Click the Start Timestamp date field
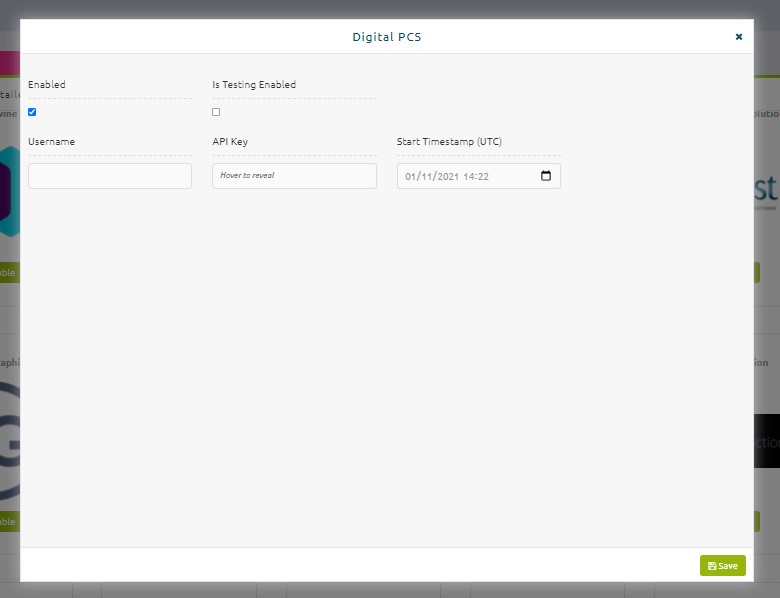Viewport: 780px width, 598px height. (x=479, y=176)
